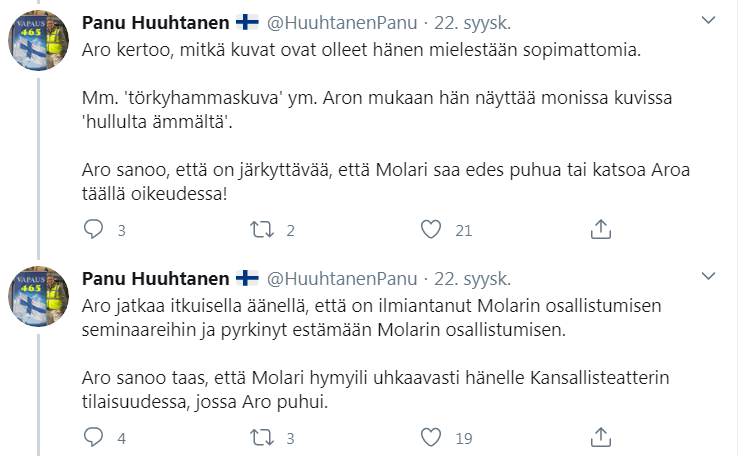Image resolution: width=742 pixels, height=456 pixels.
Task: Retweet the second tweet with 3 retweets
Action: click(262, 437)
